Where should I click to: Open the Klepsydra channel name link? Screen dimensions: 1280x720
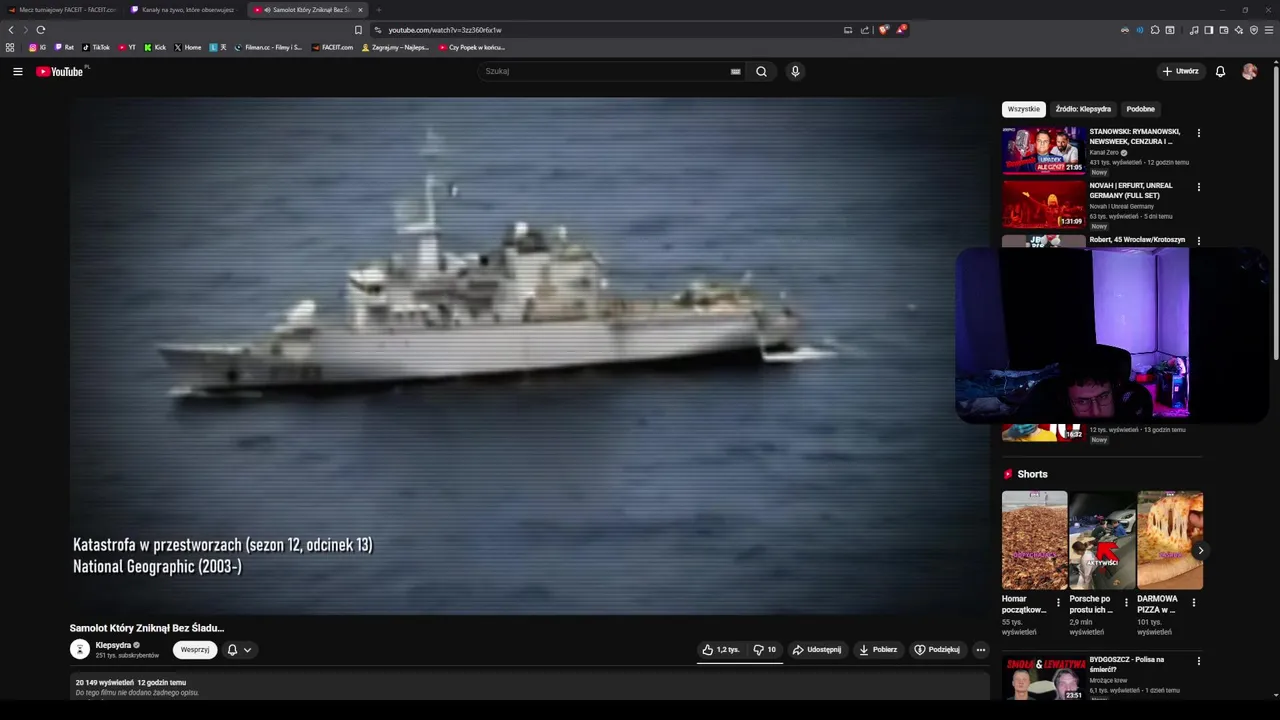113,645
